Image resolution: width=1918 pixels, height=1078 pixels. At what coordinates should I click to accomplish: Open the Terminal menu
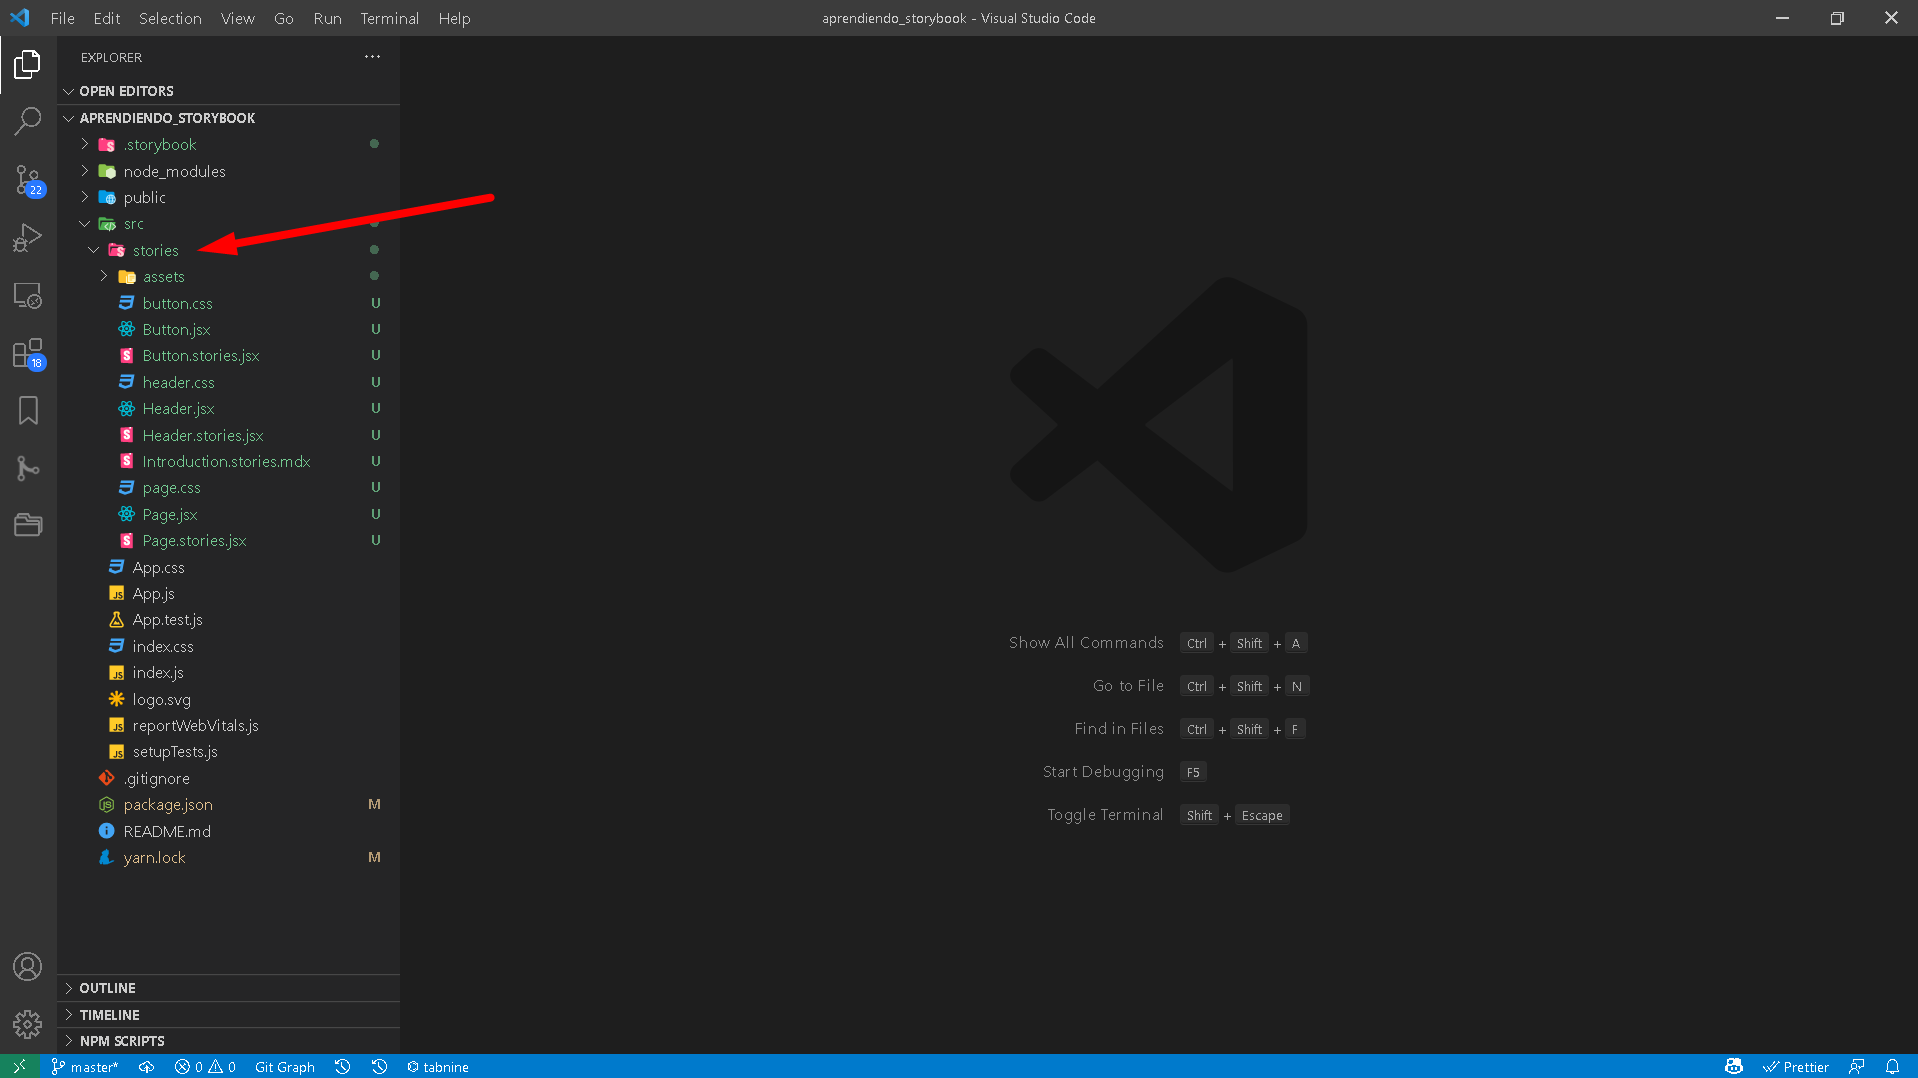click(x=389, y=18)
